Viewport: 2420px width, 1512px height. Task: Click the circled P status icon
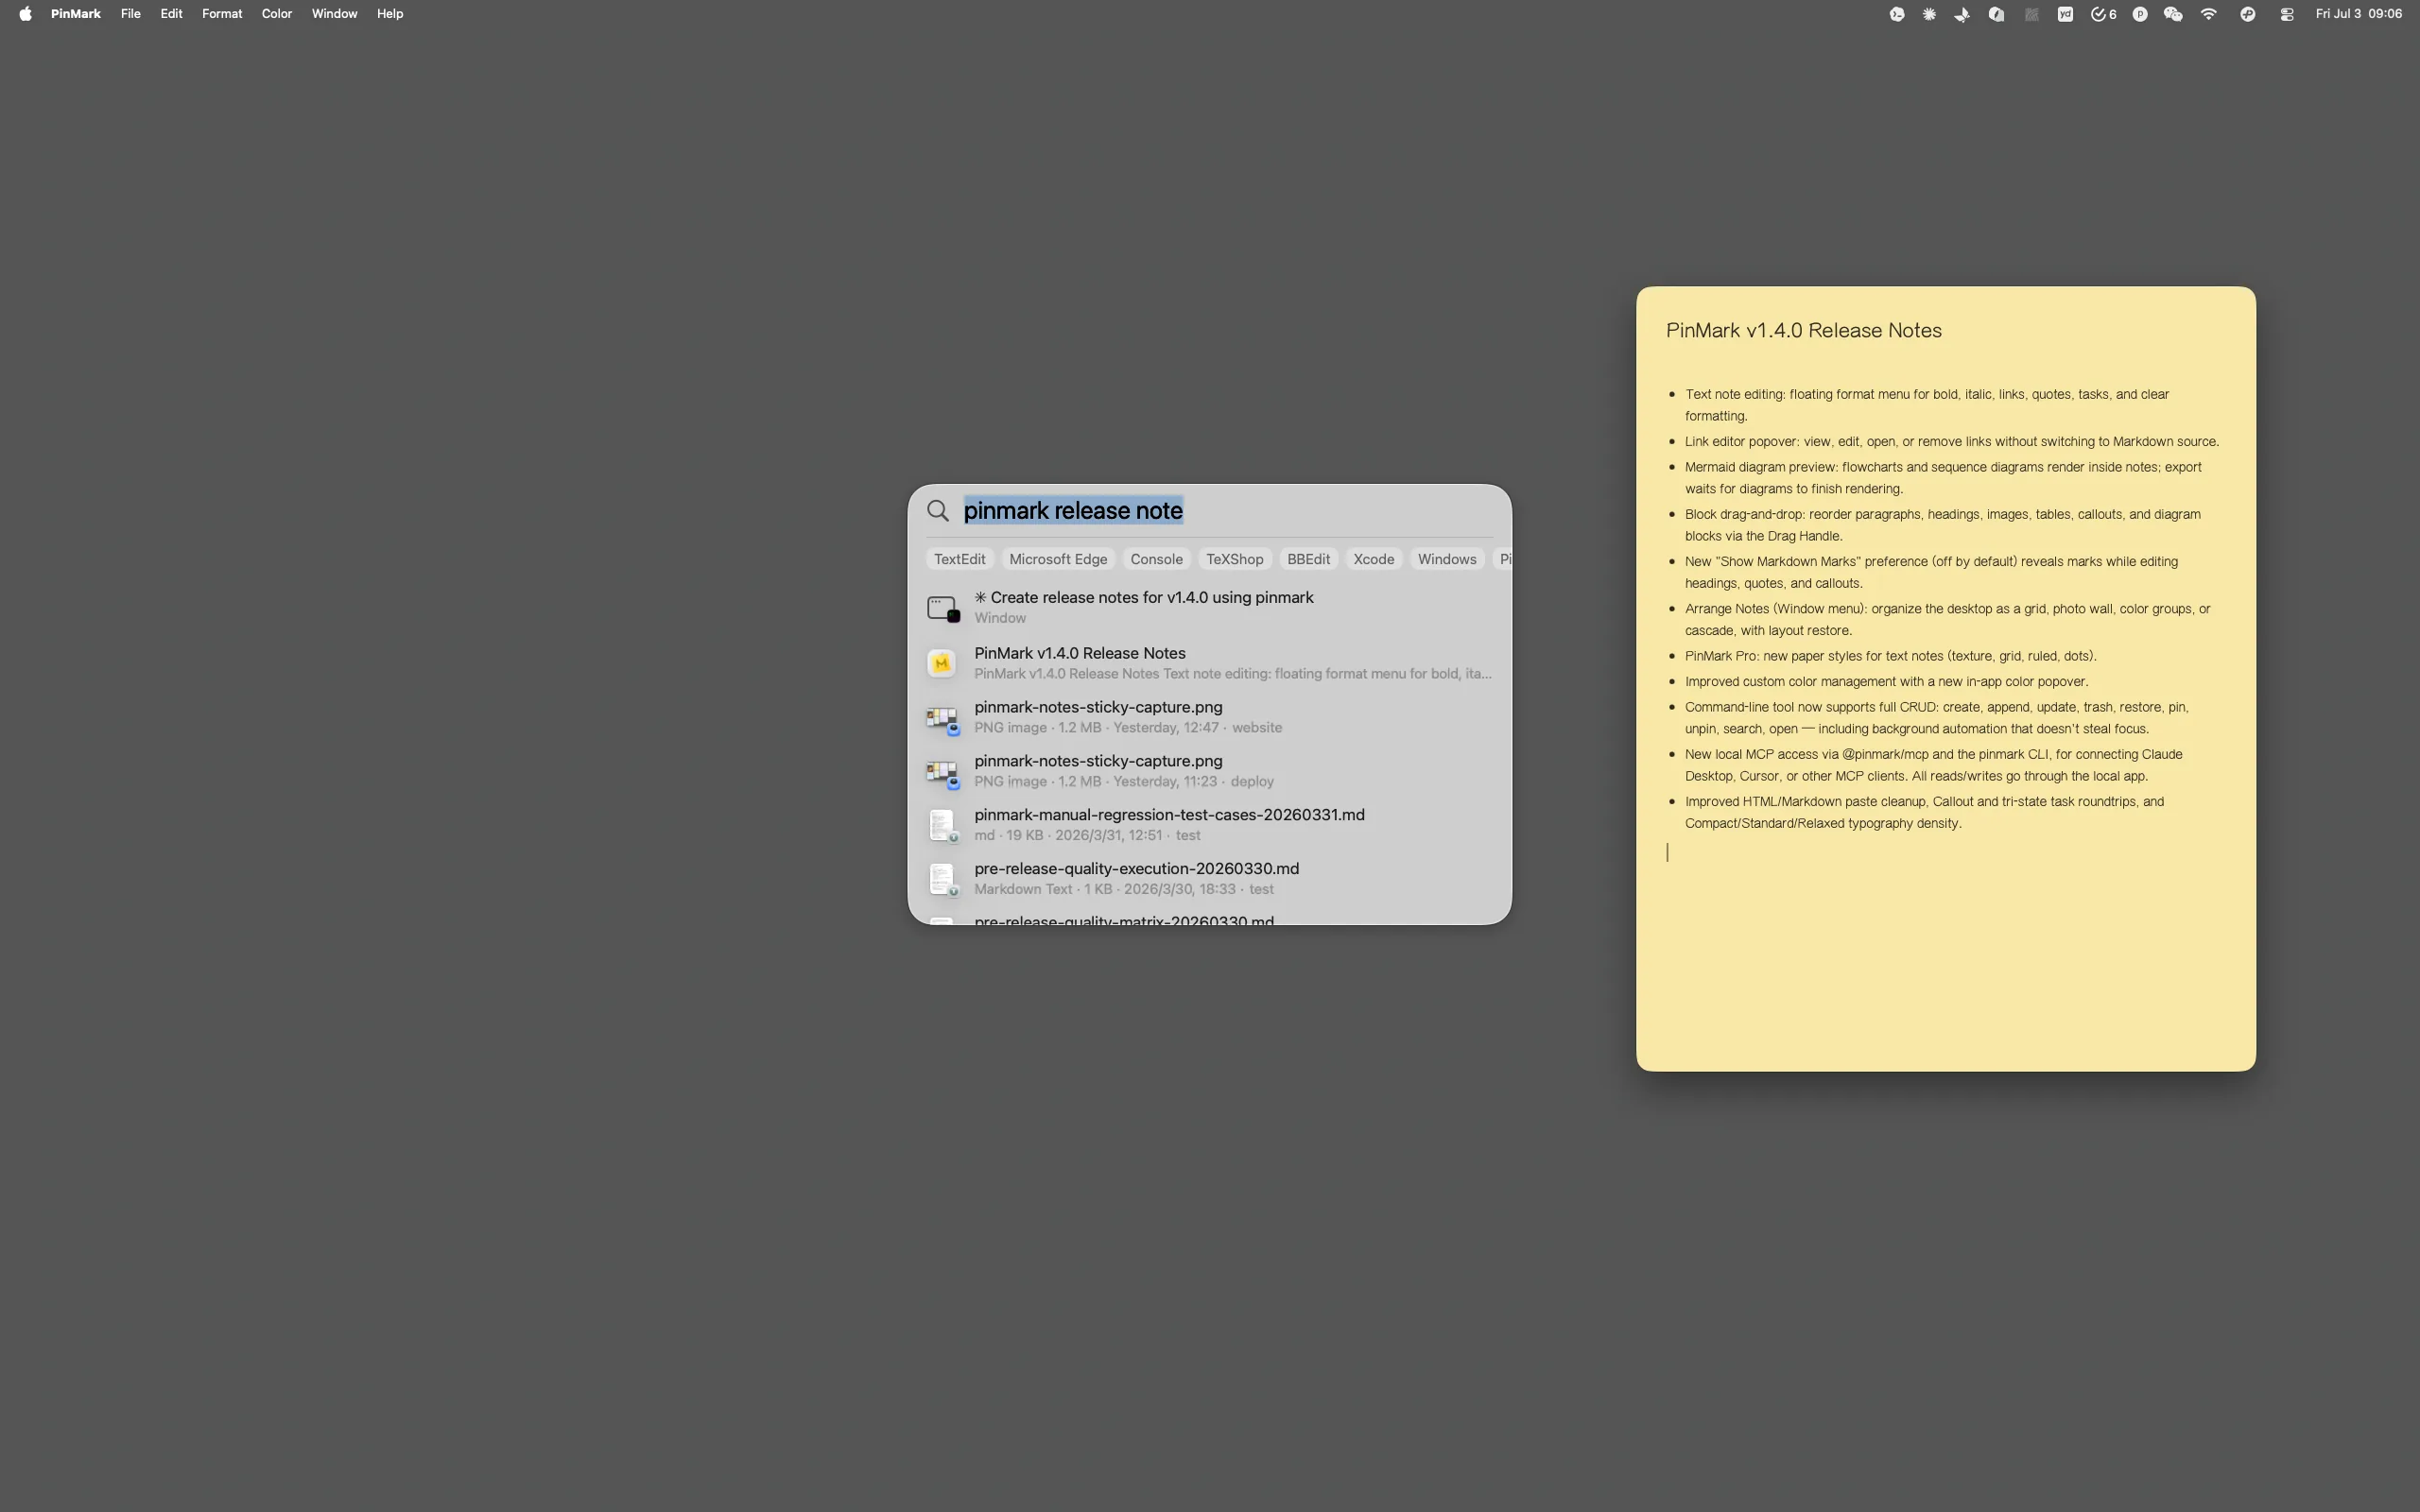coord(2140,14)
